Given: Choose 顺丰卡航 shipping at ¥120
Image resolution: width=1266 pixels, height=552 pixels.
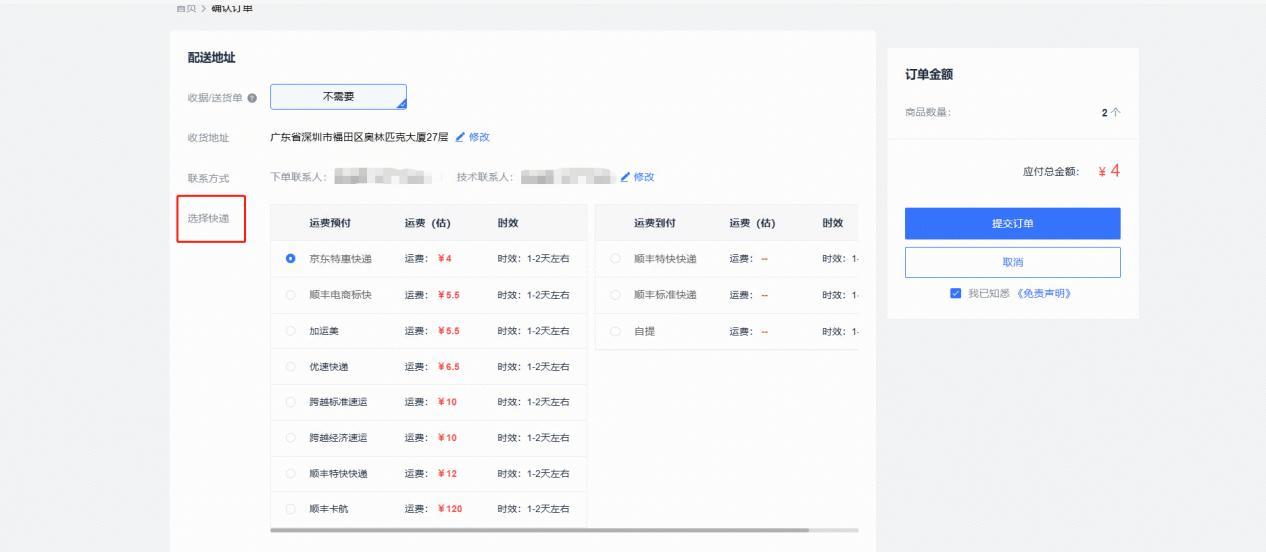Looking at the screenshot, I should point(291,509).
